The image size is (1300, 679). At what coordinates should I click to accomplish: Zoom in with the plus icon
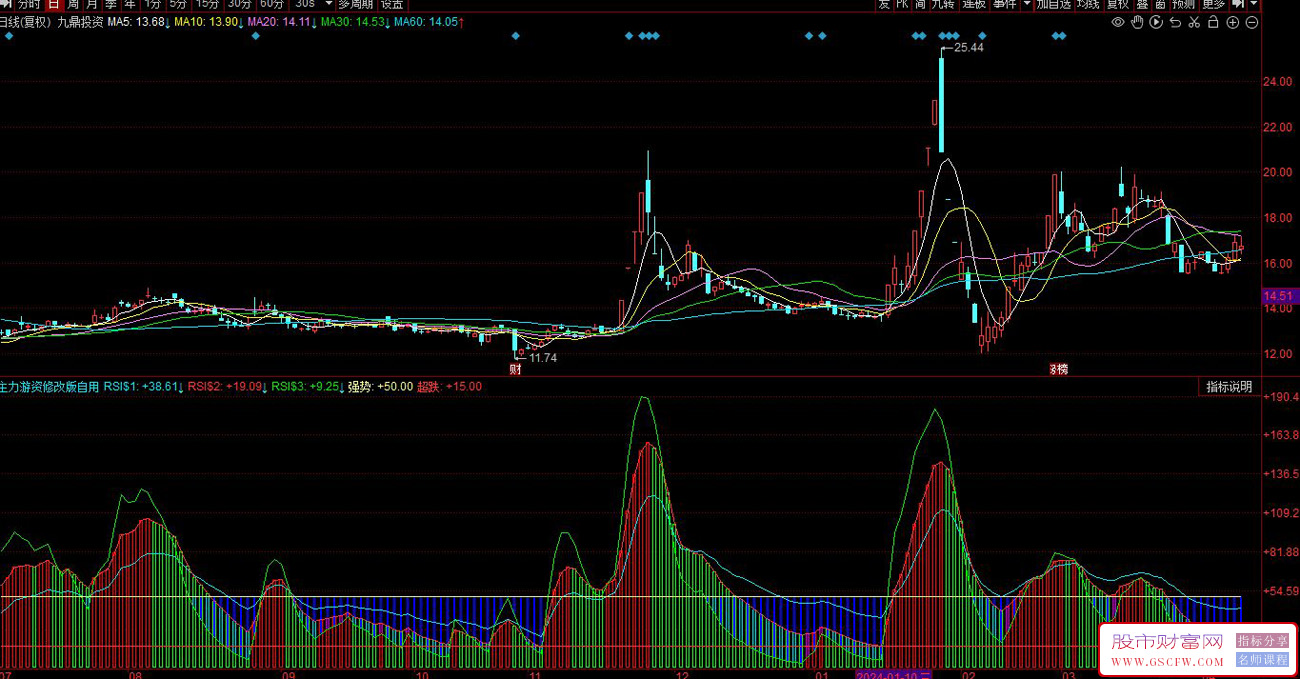pos(1233,22)
